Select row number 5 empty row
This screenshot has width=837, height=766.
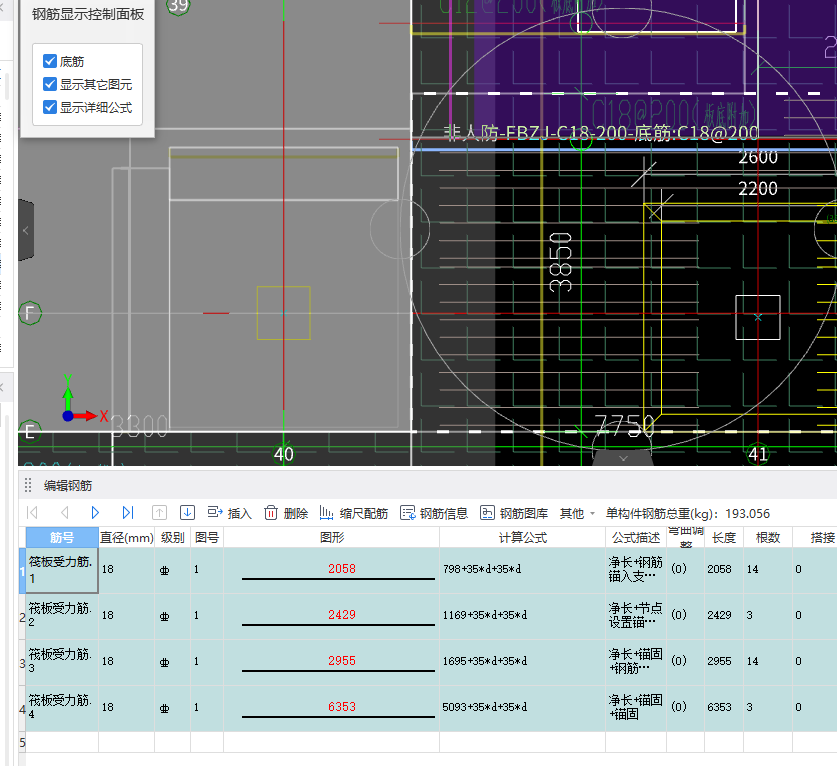pos(22,742)
